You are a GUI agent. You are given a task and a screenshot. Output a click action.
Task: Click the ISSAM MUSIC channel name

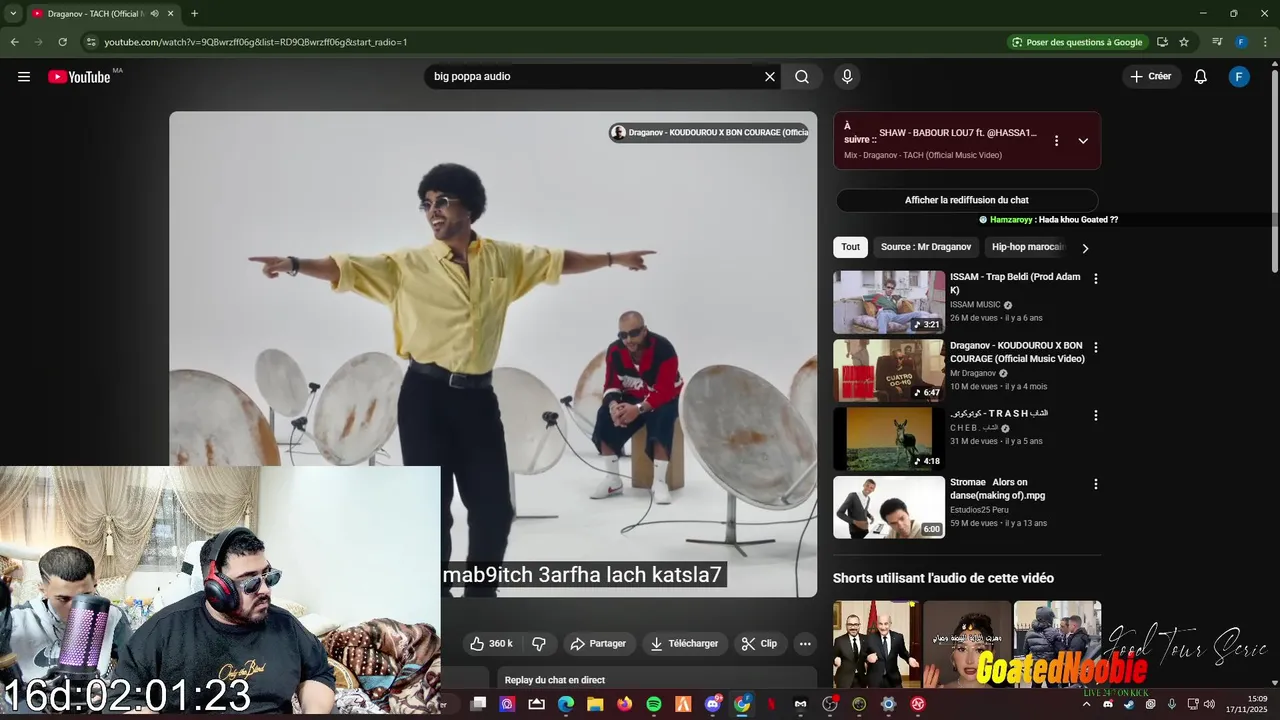point(975,305)
